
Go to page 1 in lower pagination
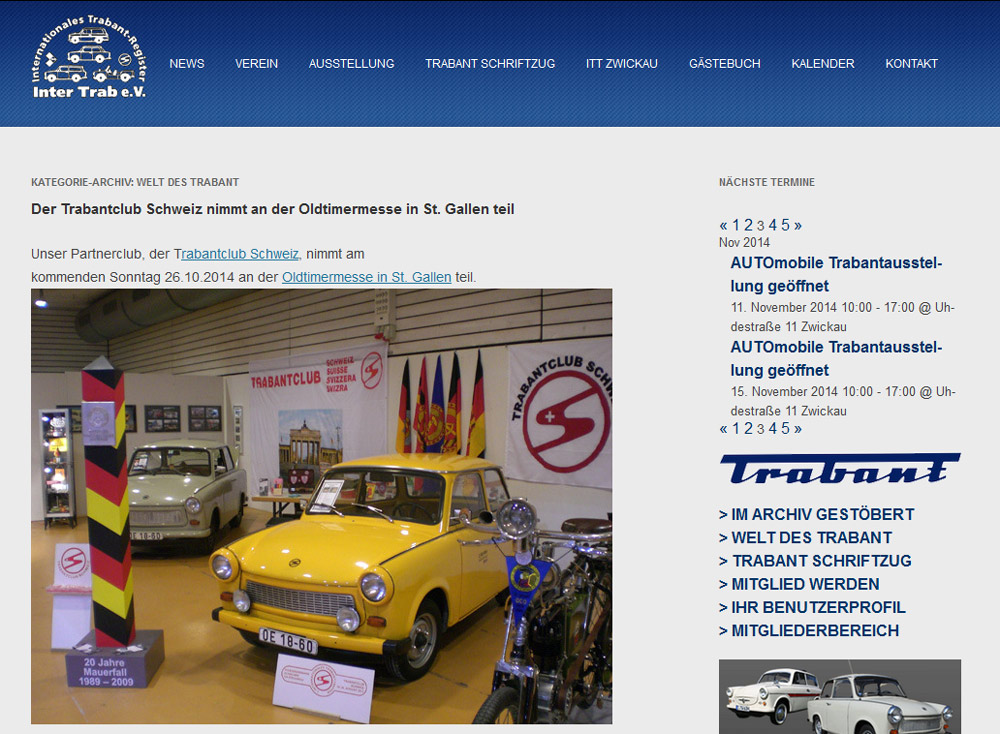[x=736, y=429]
